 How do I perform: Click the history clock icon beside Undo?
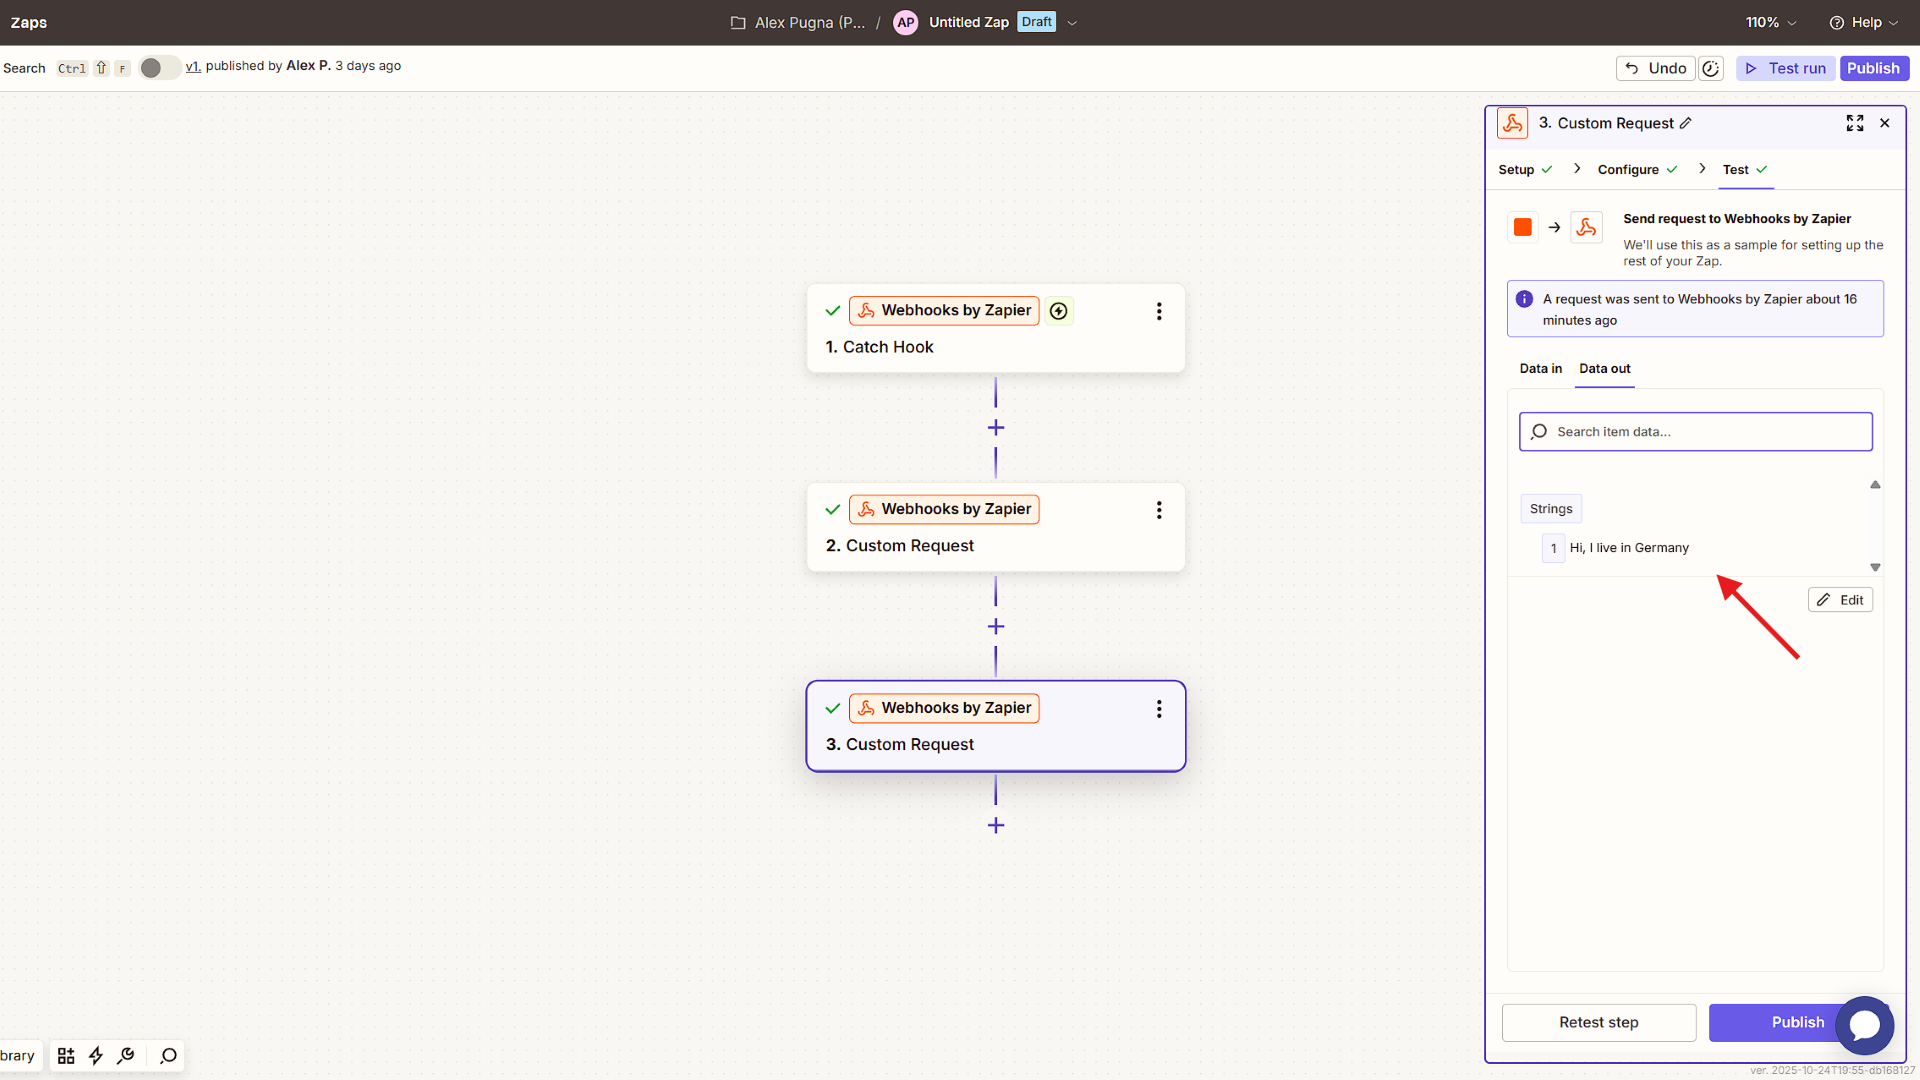tap(1711, 68)
